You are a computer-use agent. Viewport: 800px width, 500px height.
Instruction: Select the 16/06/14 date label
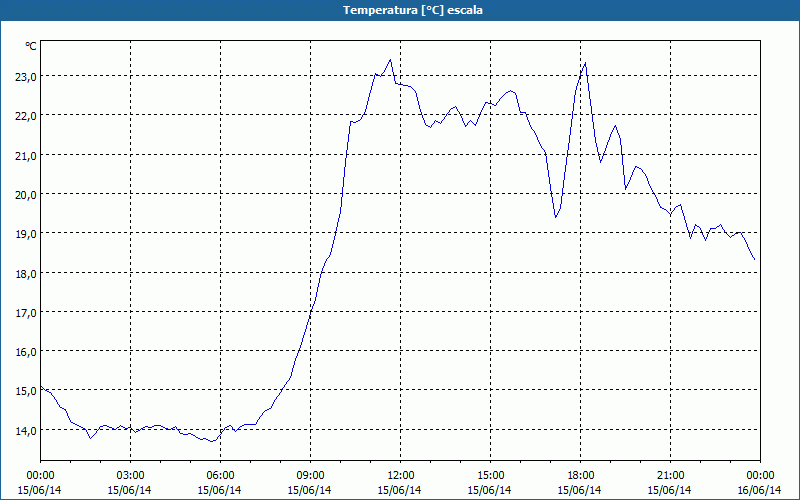coord(760,490)
